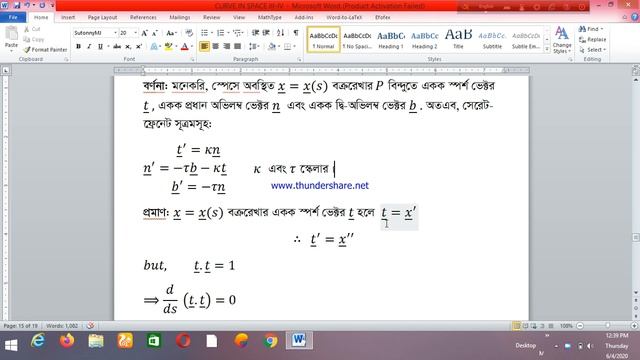Align the paragraph to the right

pyautogui.click(x=227, y=47)
